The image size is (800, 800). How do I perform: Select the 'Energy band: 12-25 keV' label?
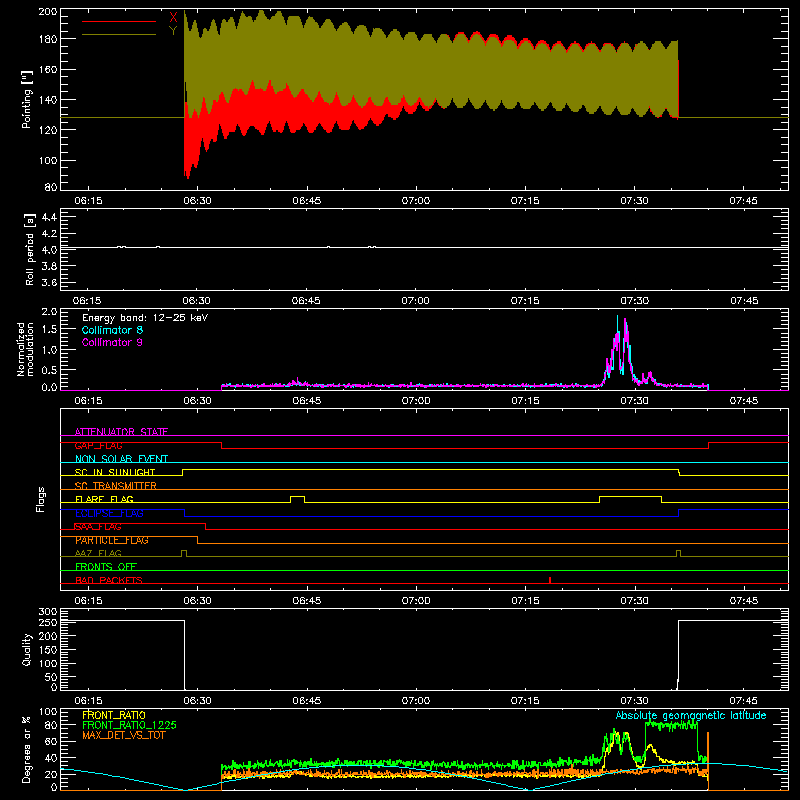[145, 318]
